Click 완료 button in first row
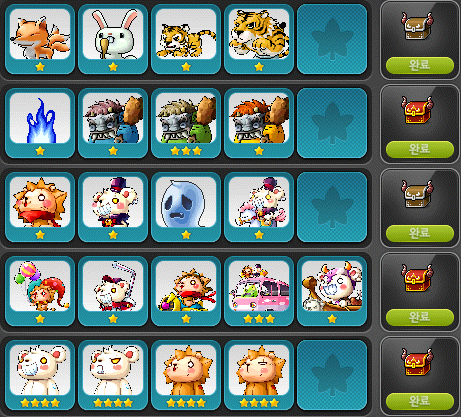This screenshot has height=417, width=461. coord(420,65)
